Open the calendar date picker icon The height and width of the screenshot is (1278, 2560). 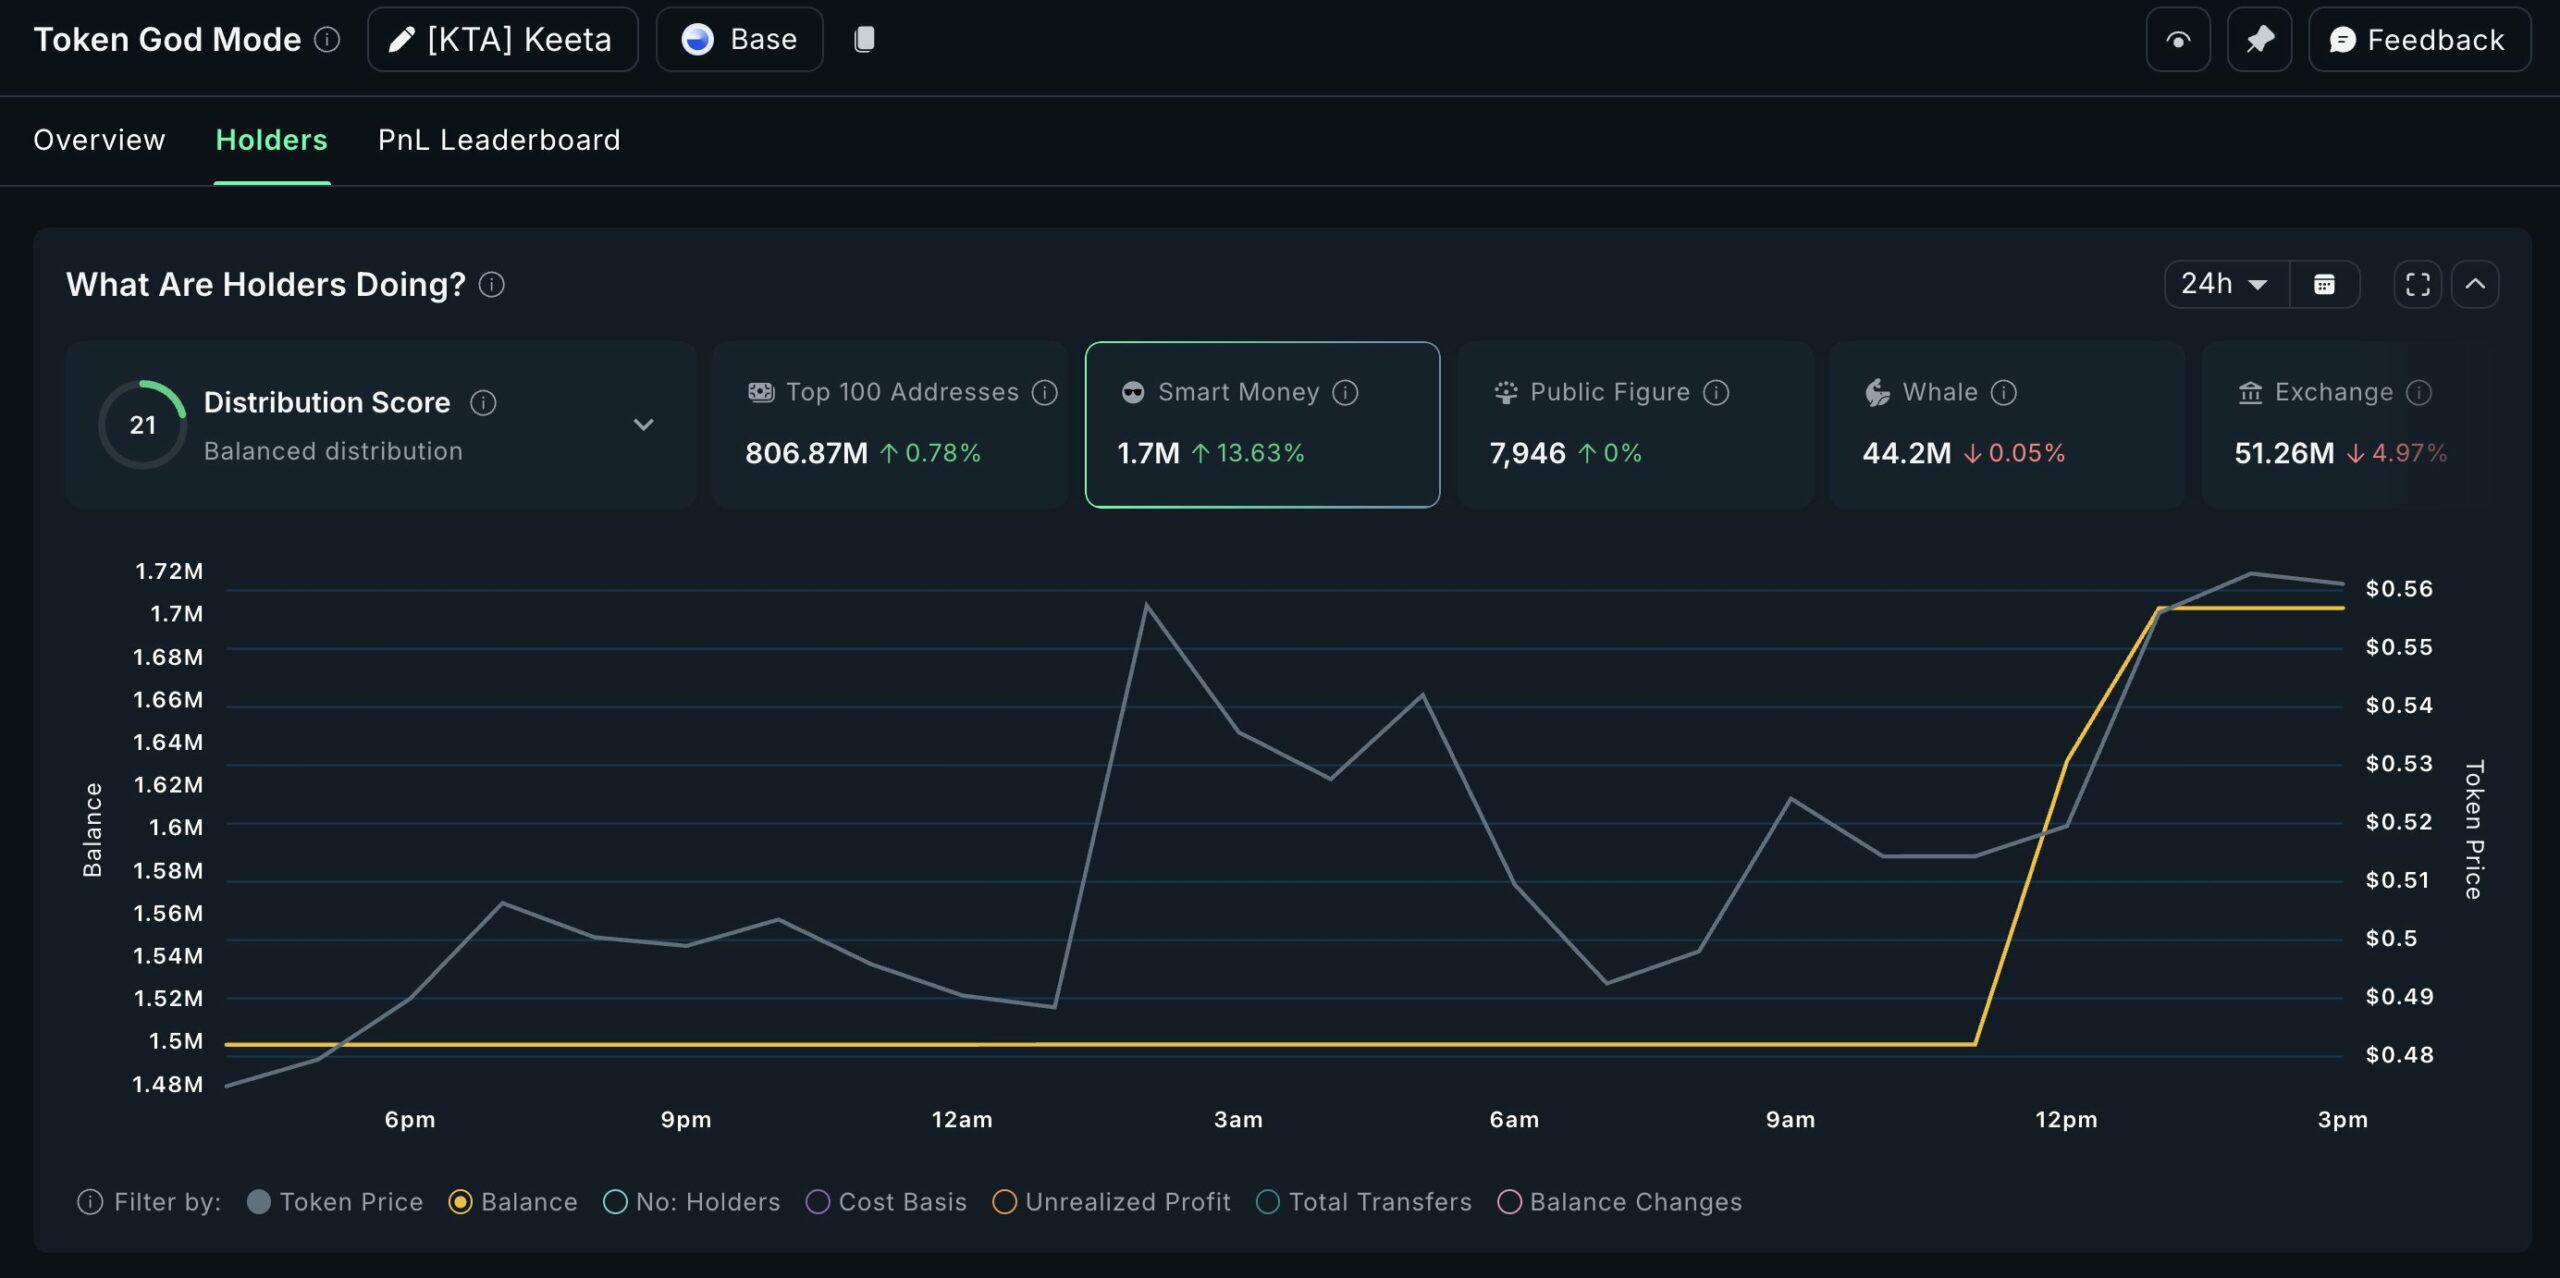2324,285
